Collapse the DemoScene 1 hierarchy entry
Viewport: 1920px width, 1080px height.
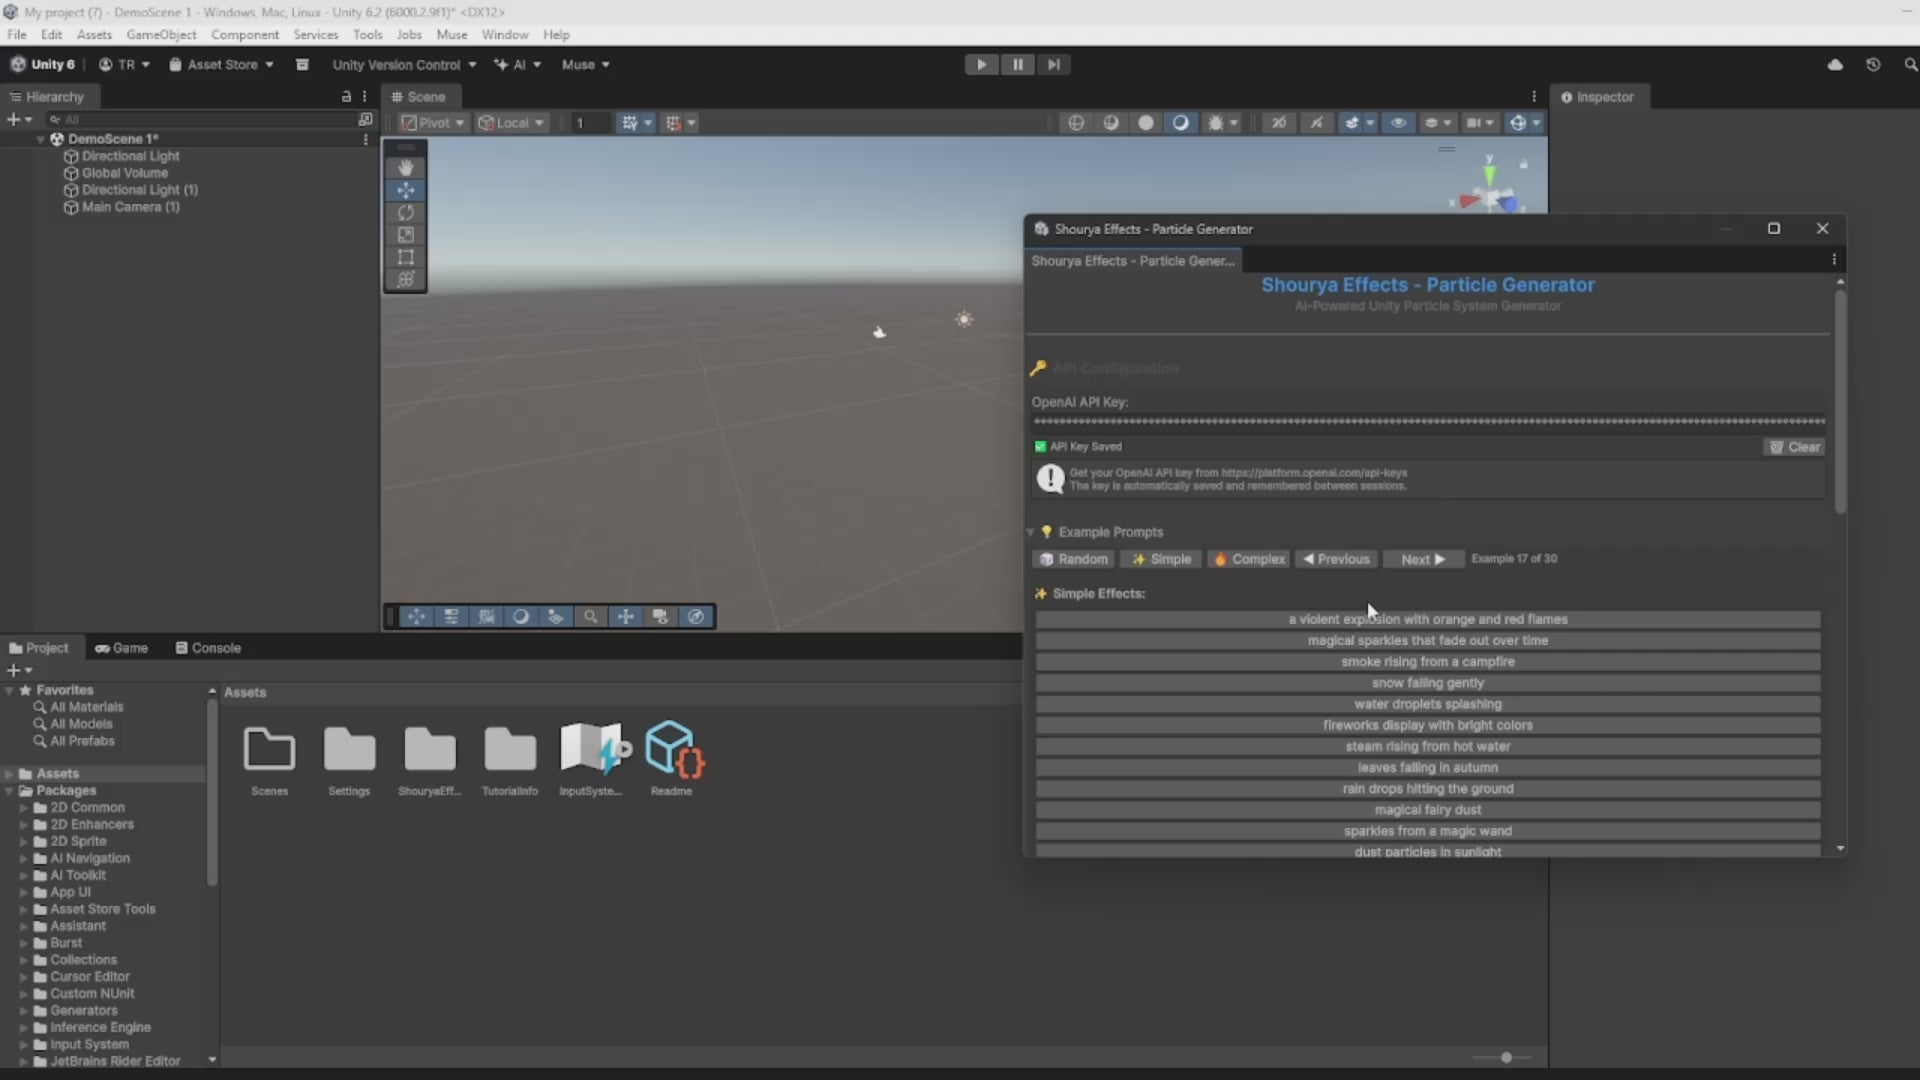(42, 139)
